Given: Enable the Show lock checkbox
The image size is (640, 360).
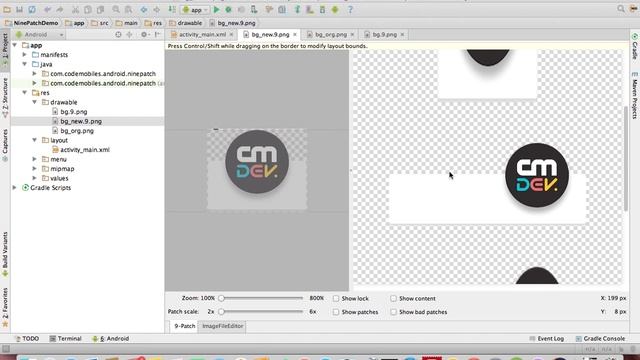Looking at the screenshot, I should (336, 298).
